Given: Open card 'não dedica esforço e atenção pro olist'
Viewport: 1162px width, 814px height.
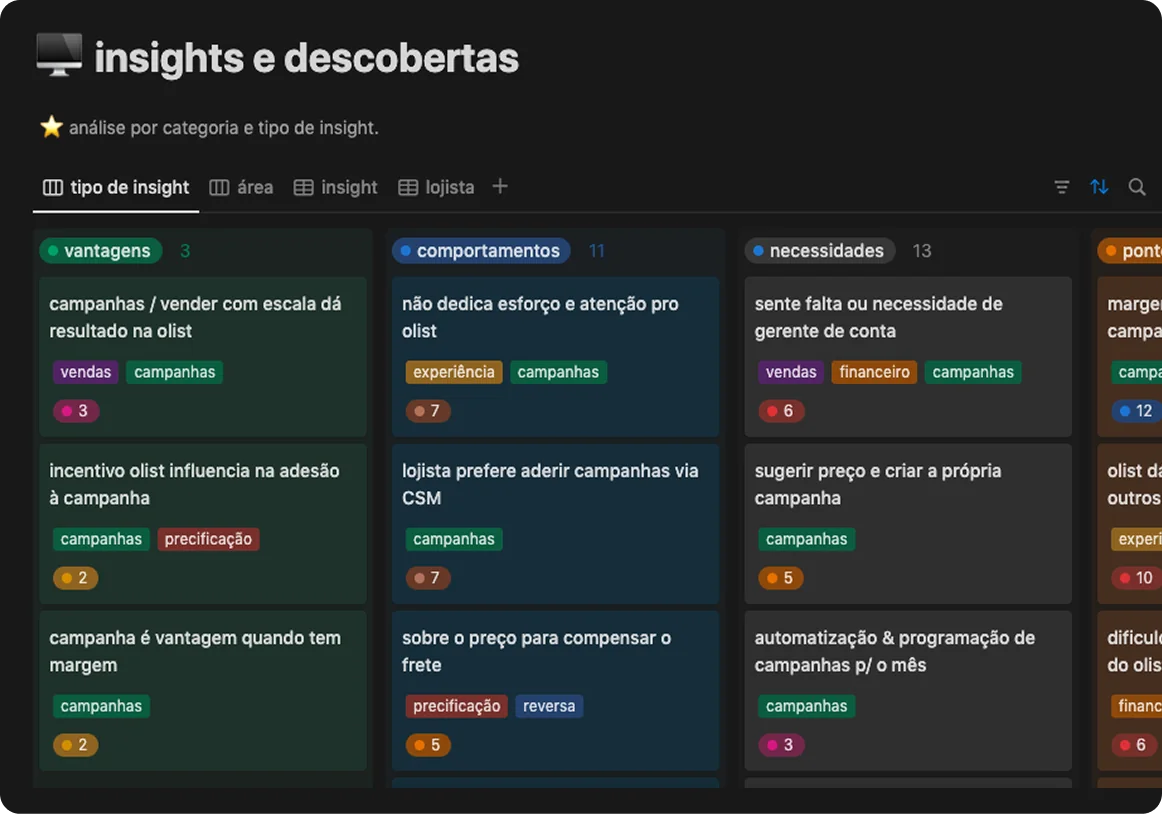Looking at the screenshot, I should (556, 357).
